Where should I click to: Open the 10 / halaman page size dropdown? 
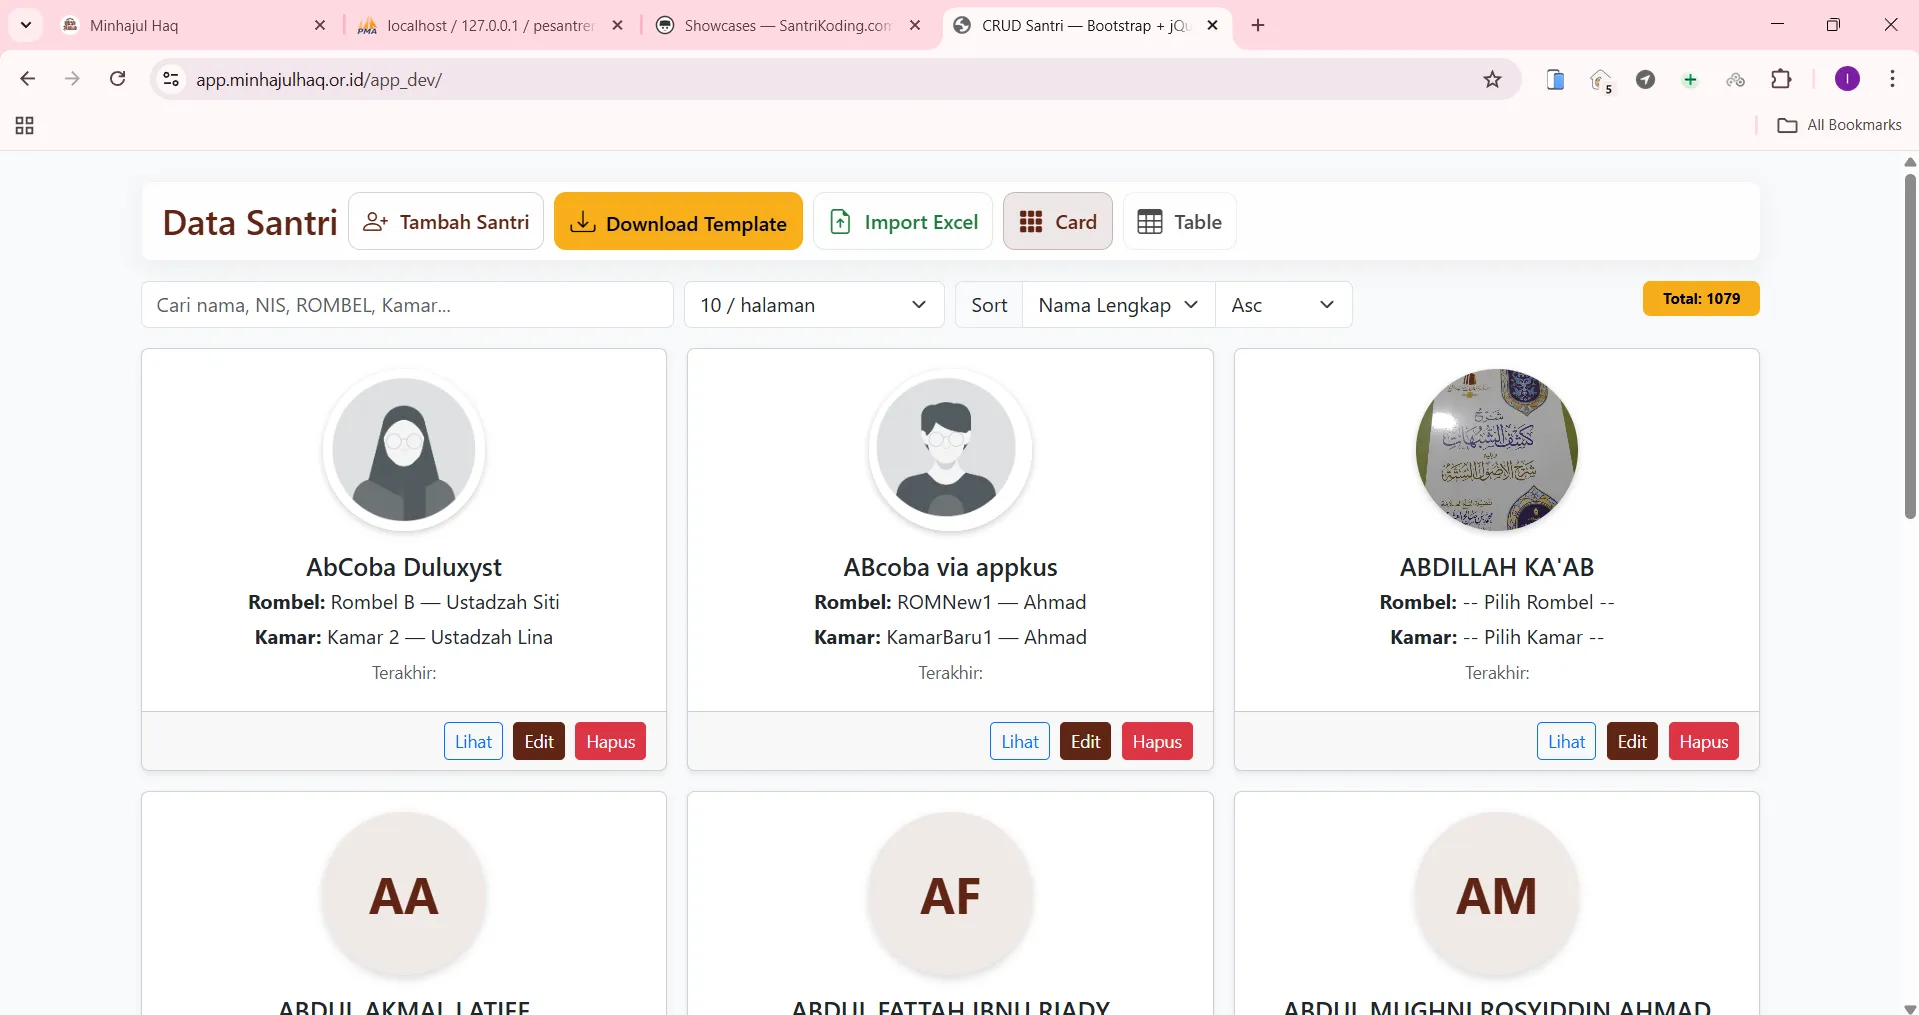814,304
